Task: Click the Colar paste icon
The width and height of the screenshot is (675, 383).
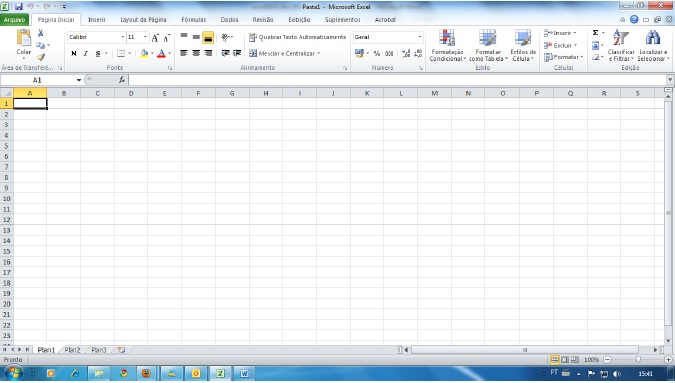Action: coord(24,38)
